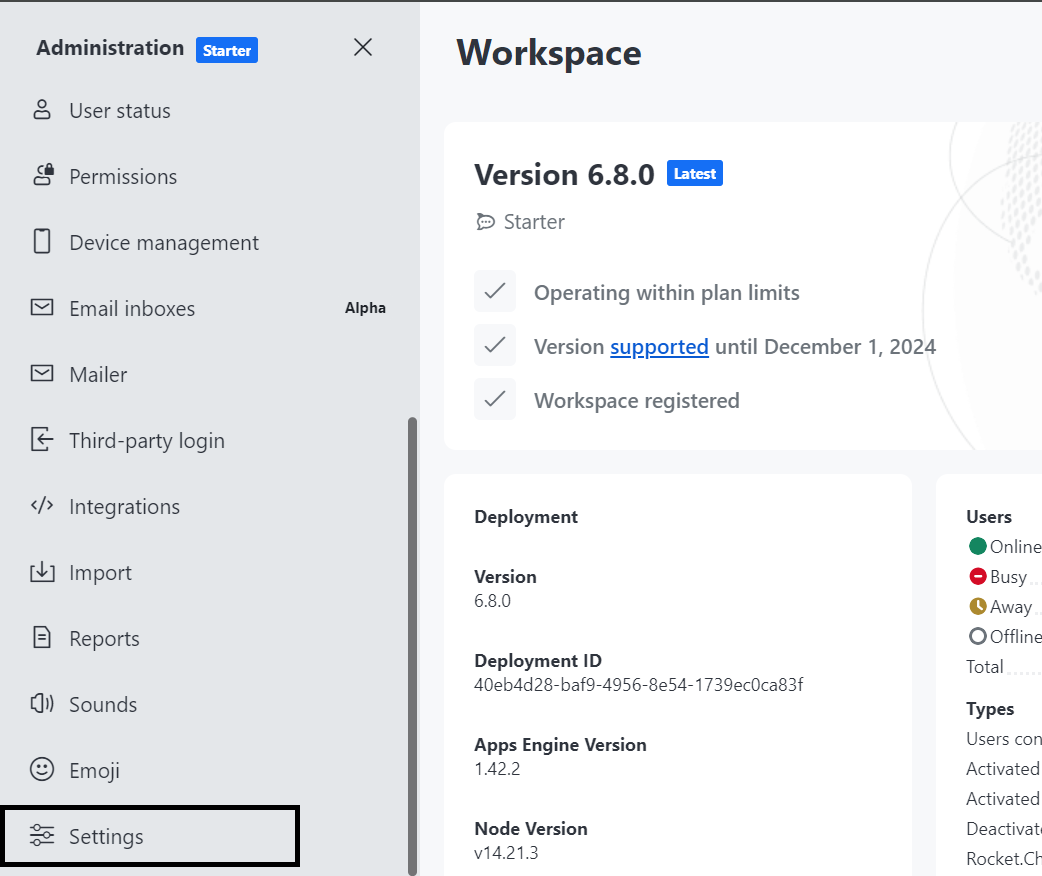Click the blue Starter badge
Image resolution: width=1042 pixels, height=876 pixels.
click(227, 50)
